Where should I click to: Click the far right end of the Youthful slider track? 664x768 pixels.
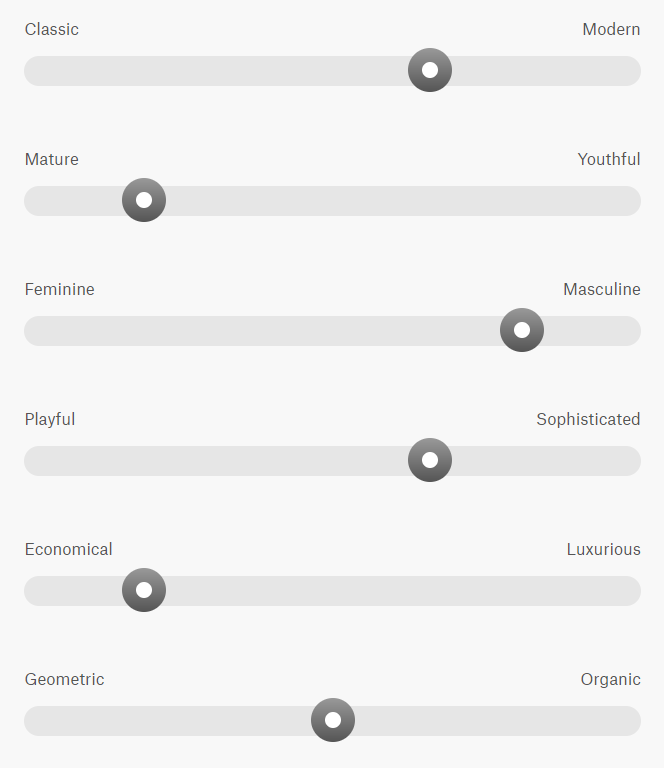pos(632,200)
